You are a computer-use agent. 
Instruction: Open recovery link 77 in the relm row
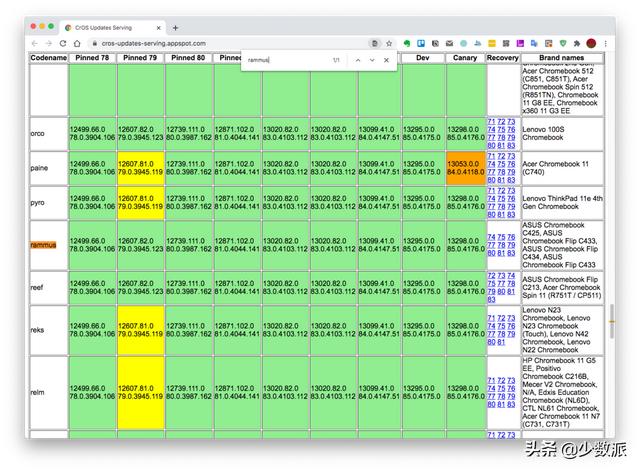tap(491, 396)
